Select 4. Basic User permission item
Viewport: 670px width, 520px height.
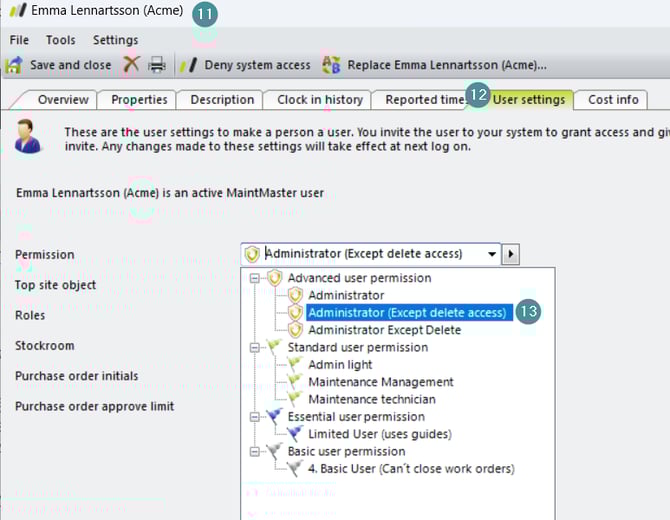click(411, 469)
